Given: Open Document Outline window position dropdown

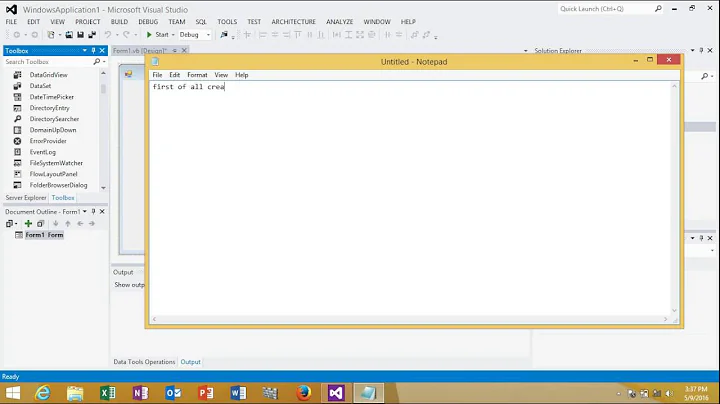Looking at the screenshot, I should [84, 212].
